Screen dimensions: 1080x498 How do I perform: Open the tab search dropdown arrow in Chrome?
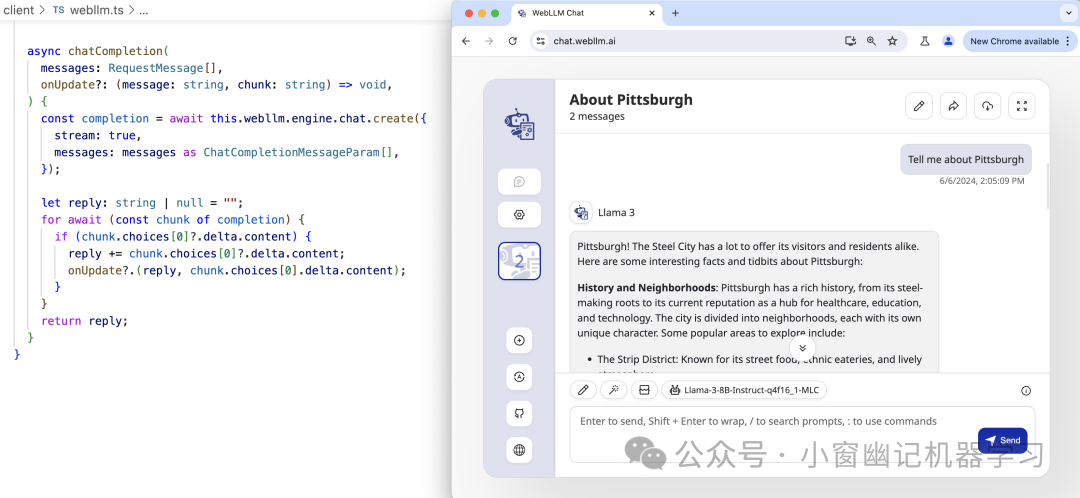click(1066, 13)
